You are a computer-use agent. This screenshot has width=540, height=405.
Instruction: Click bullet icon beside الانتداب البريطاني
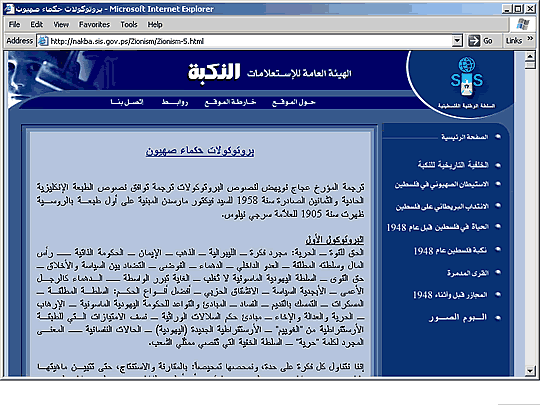click(x=498, y=206)
